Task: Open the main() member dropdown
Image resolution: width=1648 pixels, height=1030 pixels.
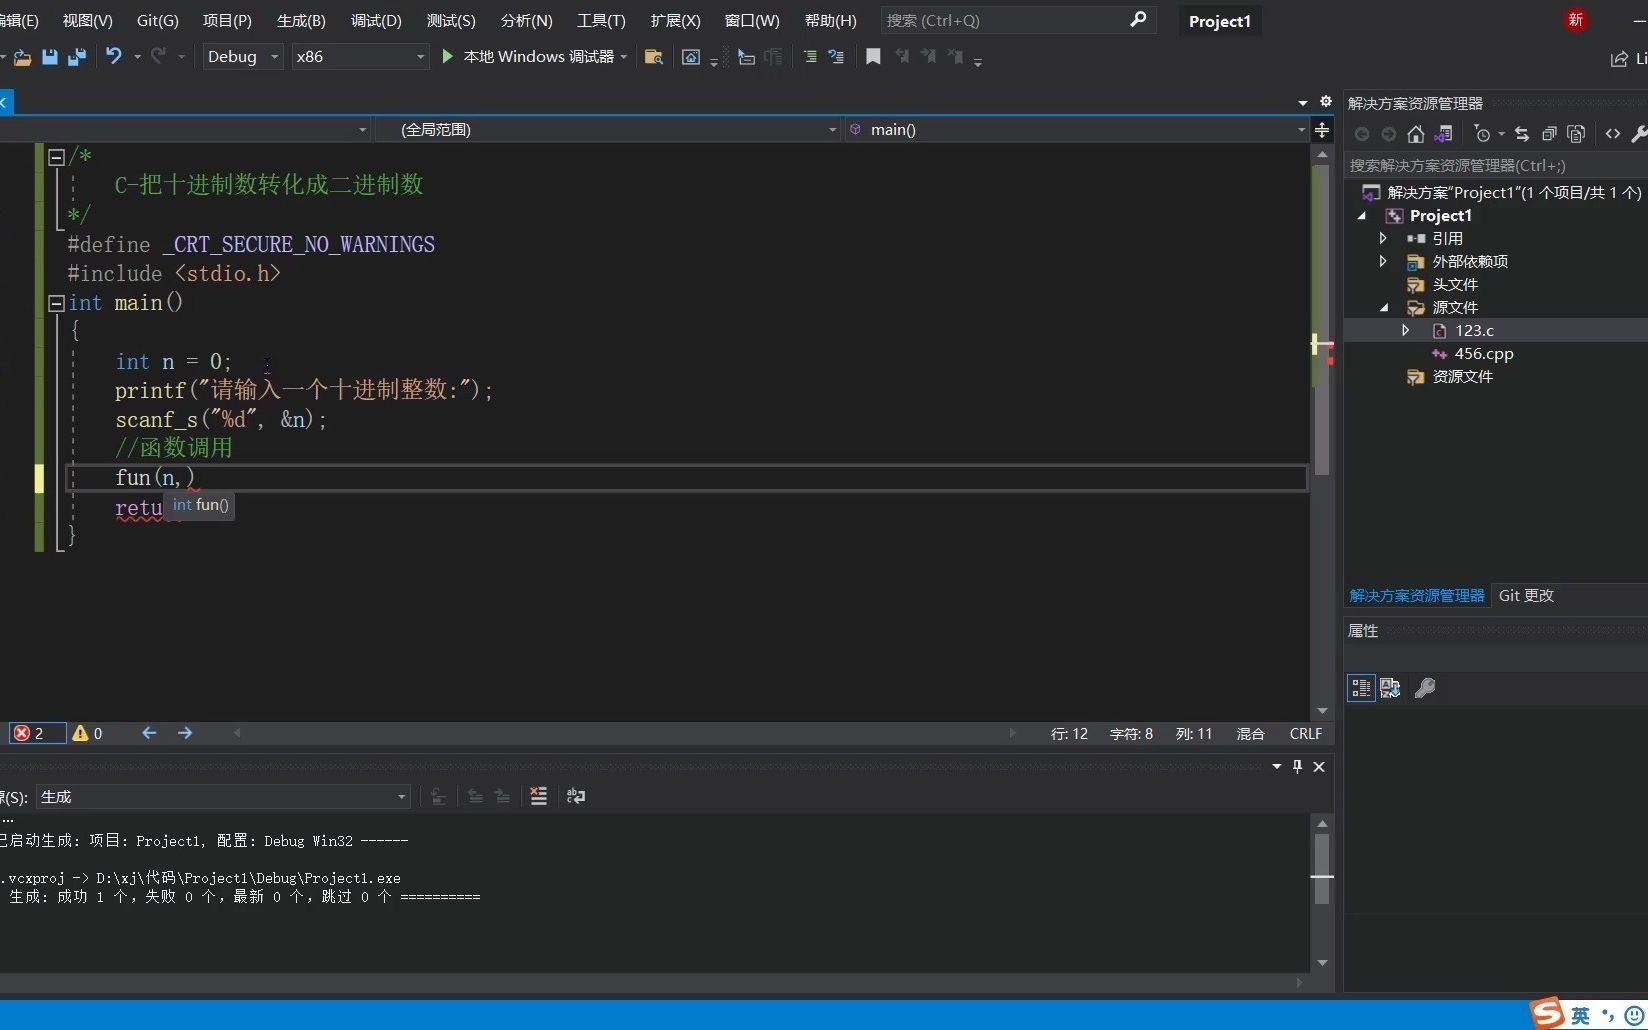Action: [1075, 129]
